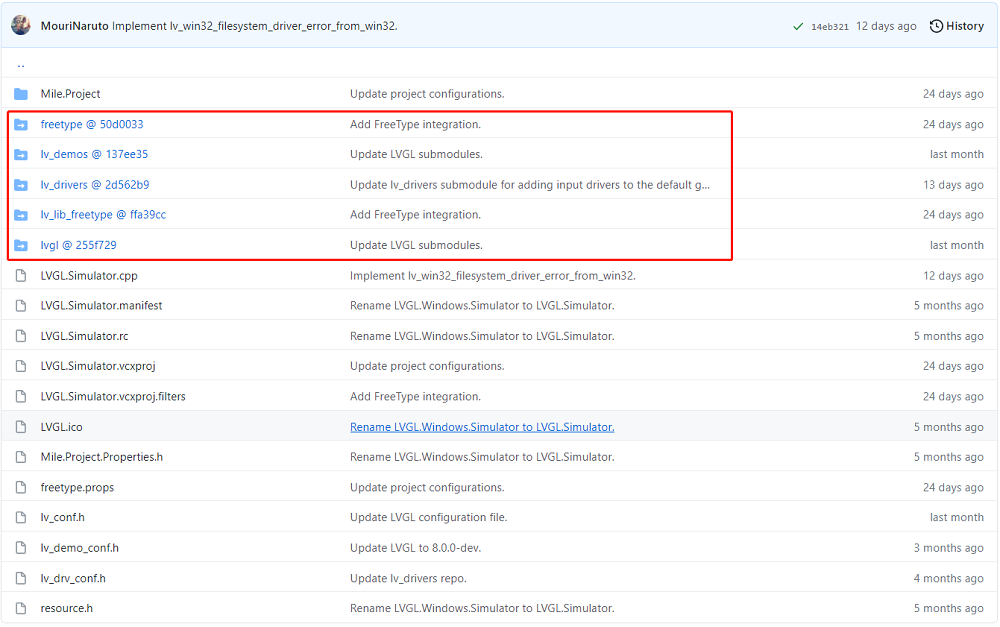Click the LVGL.Simulator.cpp file icon
The width and height of the screenshot is (1000, 627).
point(21,276)
